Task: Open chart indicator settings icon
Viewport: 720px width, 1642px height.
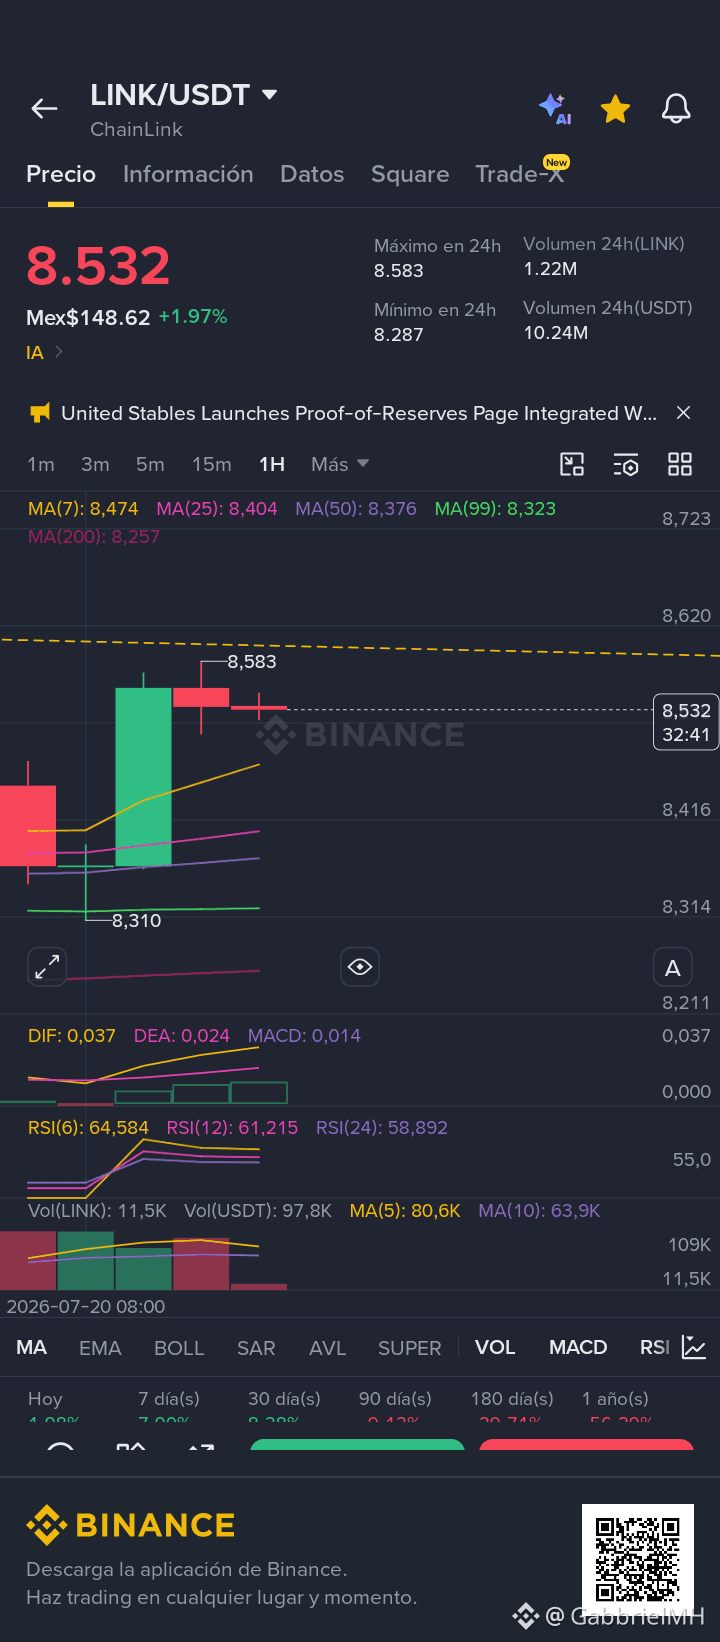Action: coord(626,464)
